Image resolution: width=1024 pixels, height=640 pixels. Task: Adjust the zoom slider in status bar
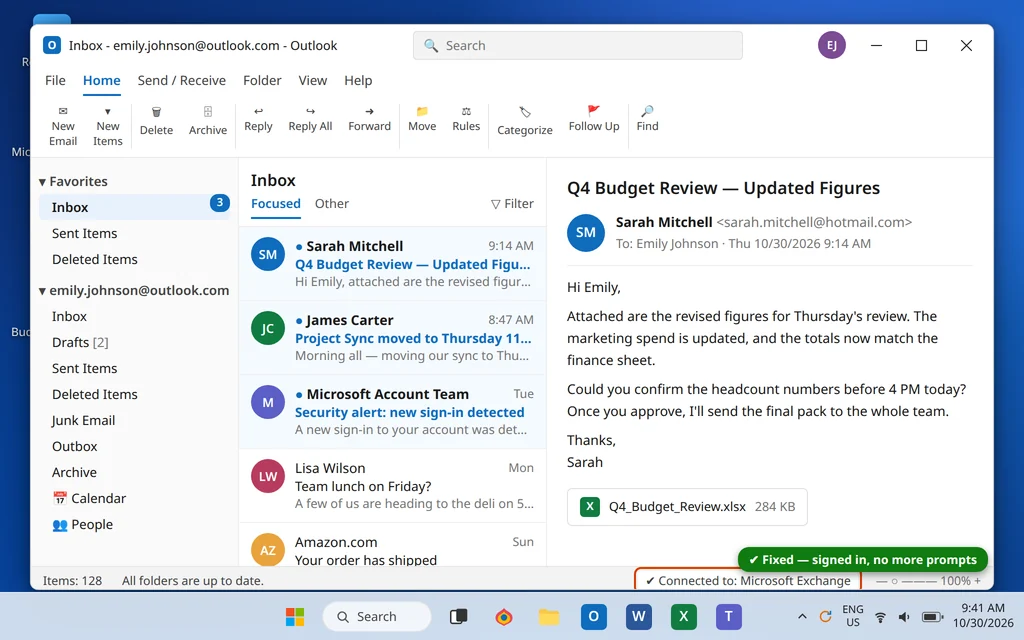(x=906, y=581)
